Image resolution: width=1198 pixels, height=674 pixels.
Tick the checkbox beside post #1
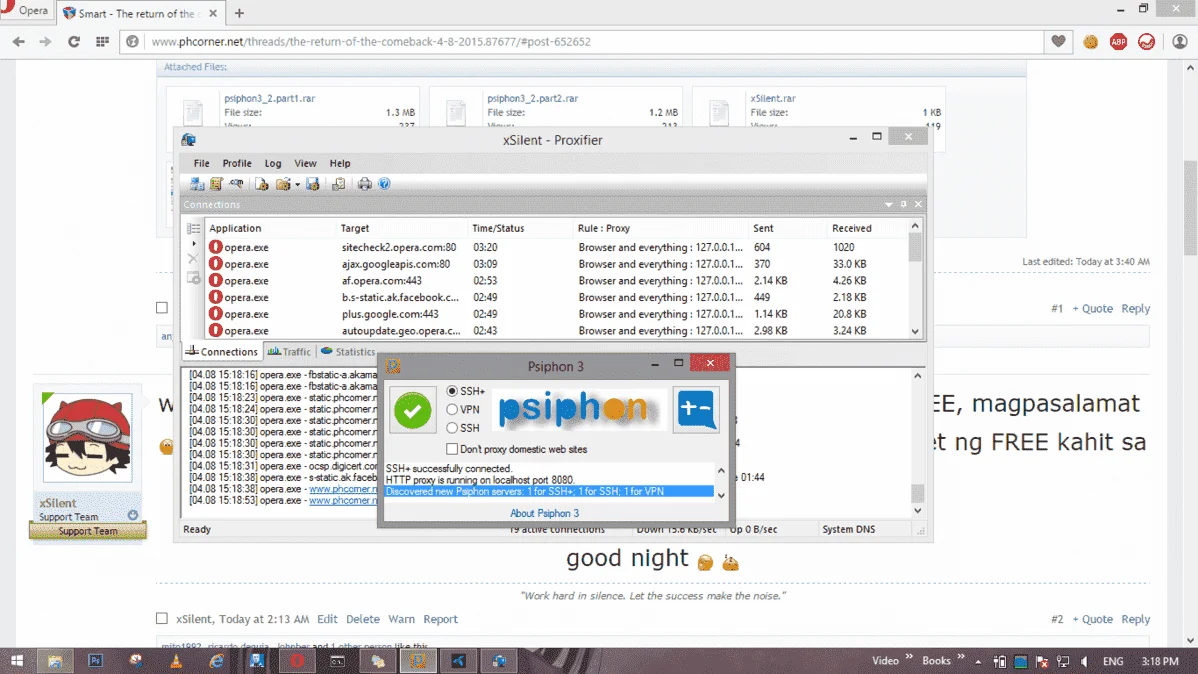pyautogui.click(x=162, y=307)
